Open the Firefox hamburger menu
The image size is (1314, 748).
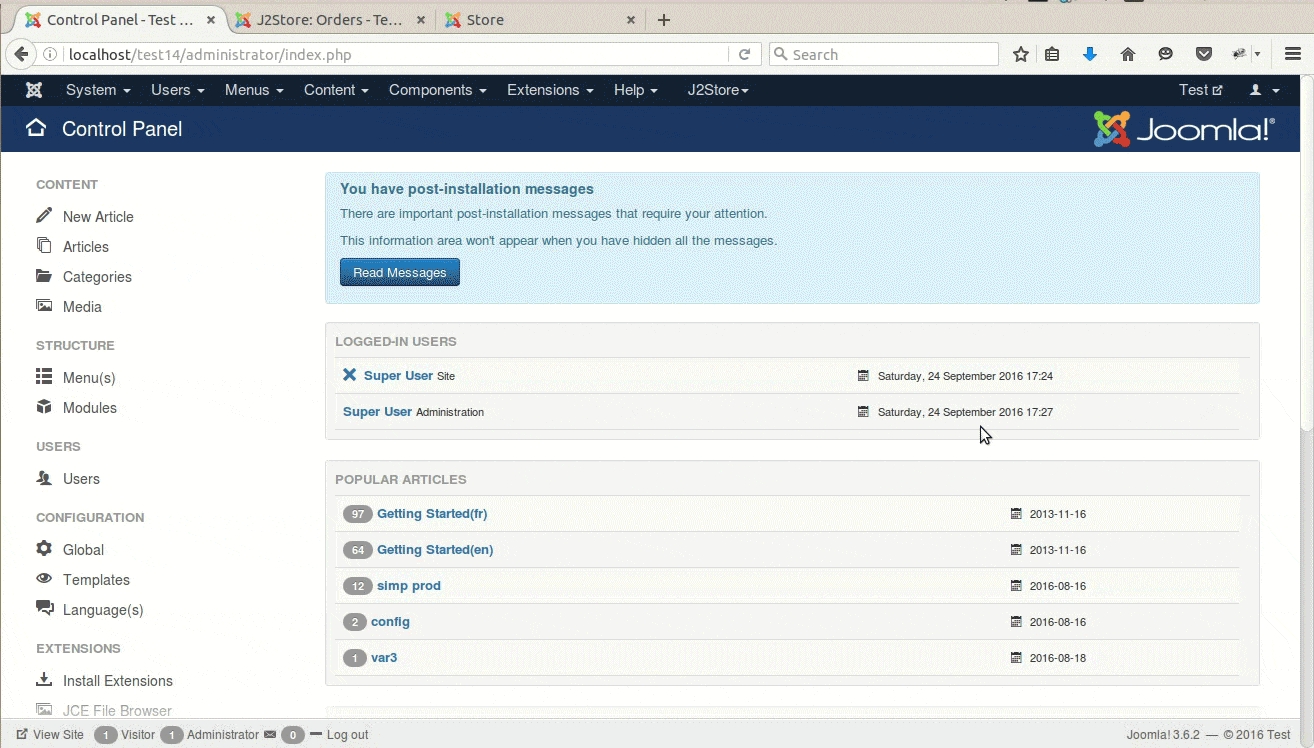coord(1292,55)
